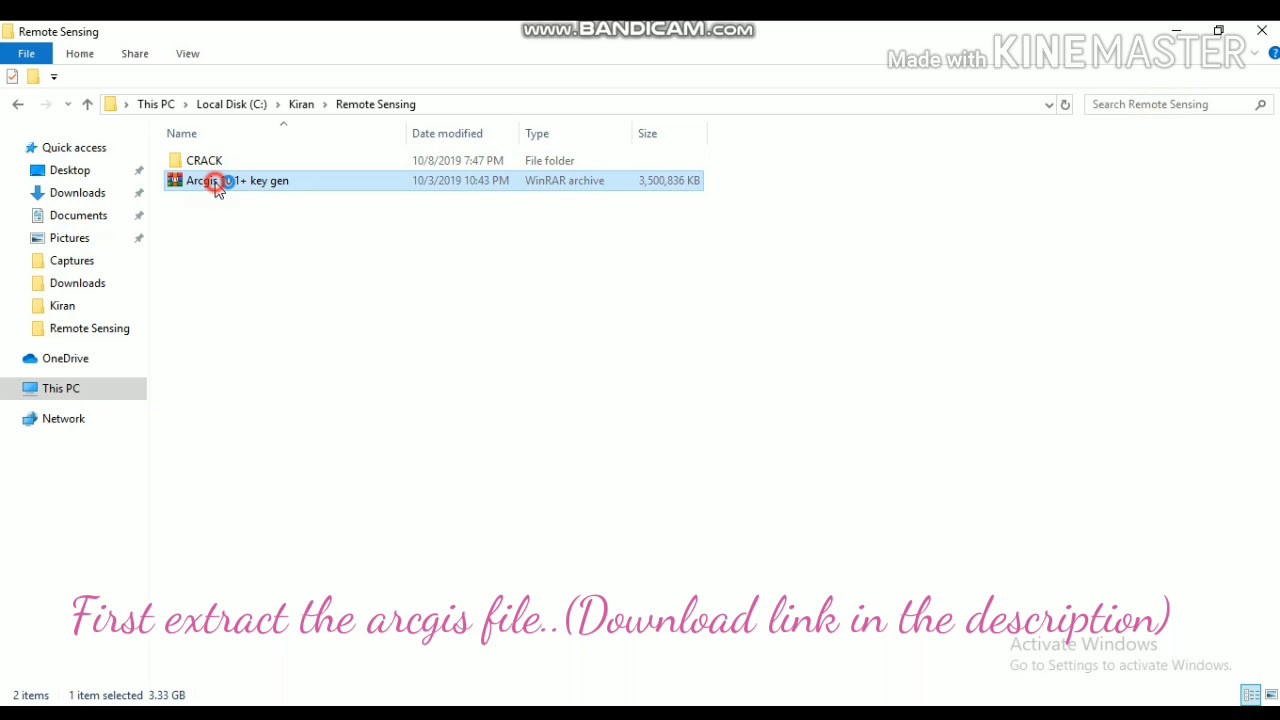Open the Customize Quick Access Toolbar dropdown
1280x720 pixels.
[54, 76]
